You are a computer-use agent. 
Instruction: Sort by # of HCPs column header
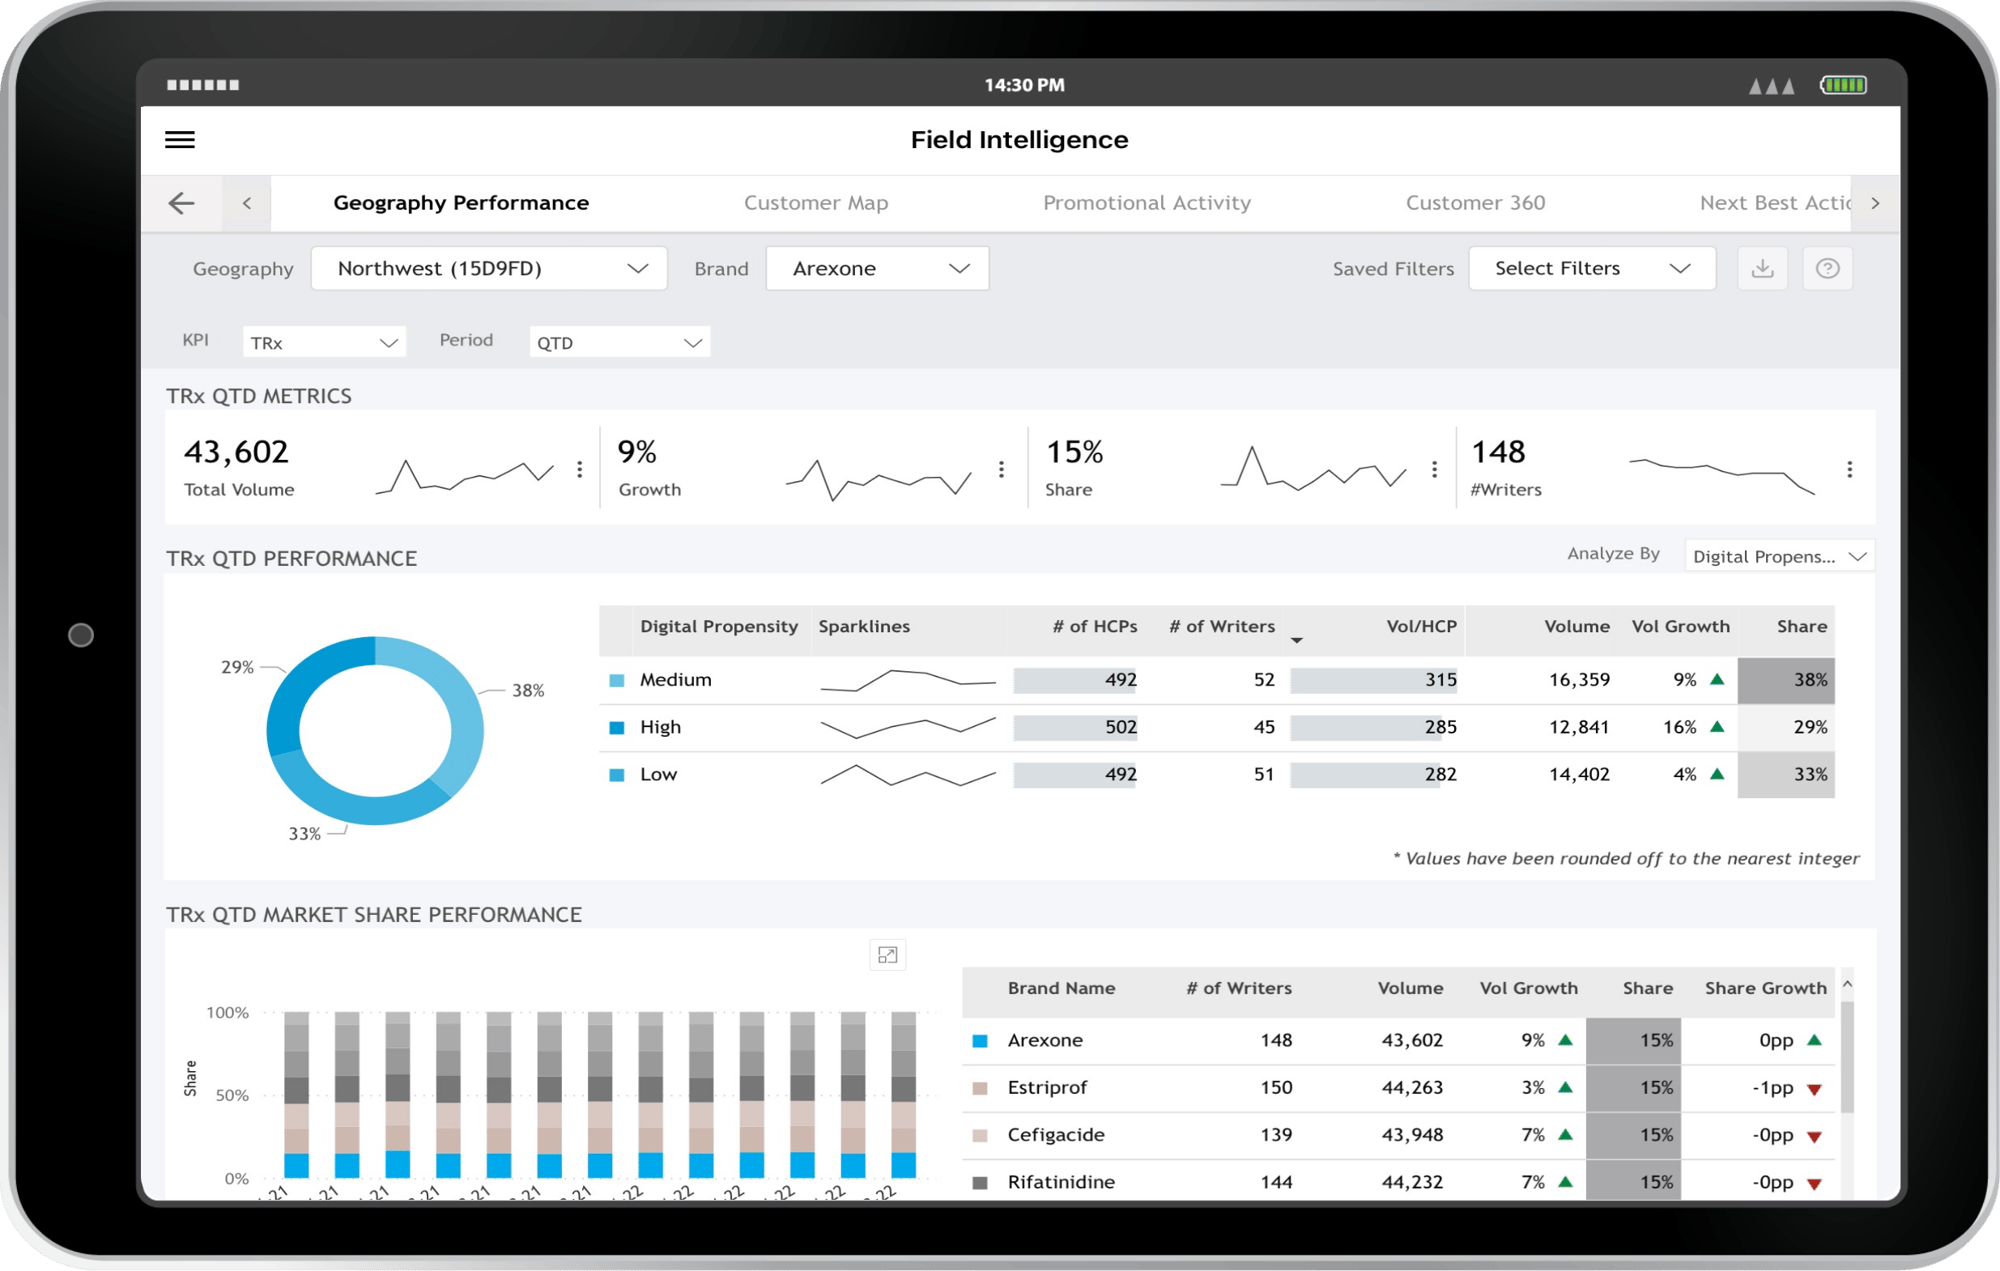(x=1095, y=626)
